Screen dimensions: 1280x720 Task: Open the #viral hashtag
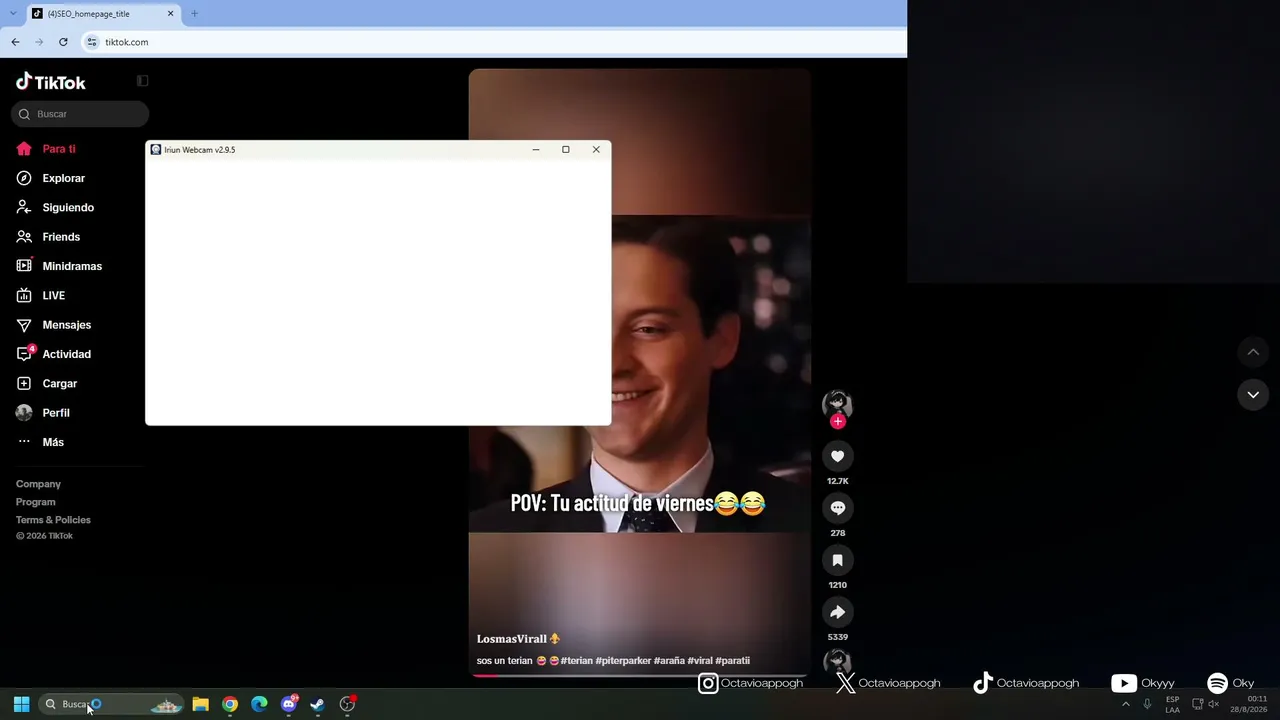[x=699, y=661]
